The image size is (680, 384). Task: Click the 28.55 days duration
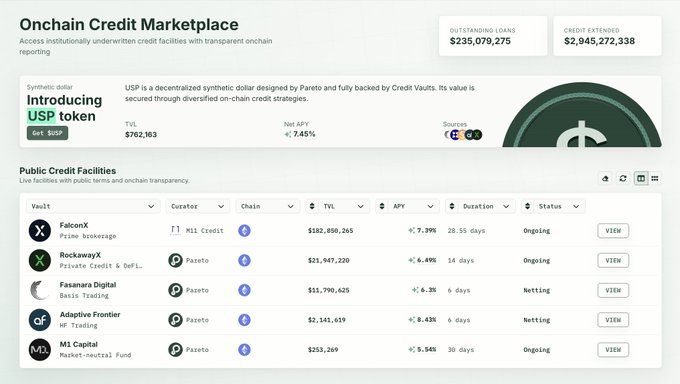(466, 231)
